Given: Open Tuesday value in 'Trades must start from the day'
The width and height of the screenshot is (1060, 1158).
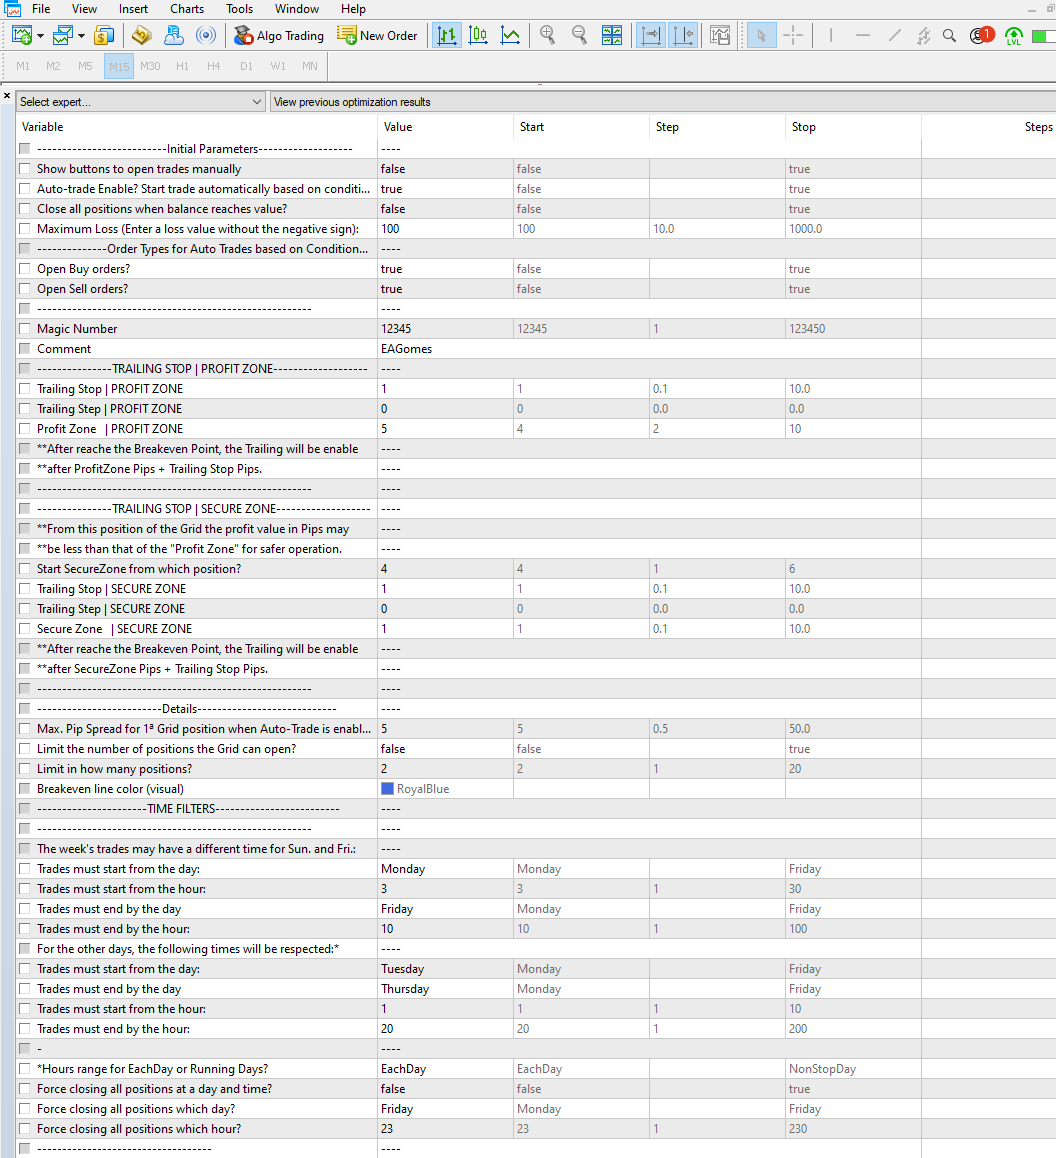Looking at the screenshot, I should tap(445, 969).
